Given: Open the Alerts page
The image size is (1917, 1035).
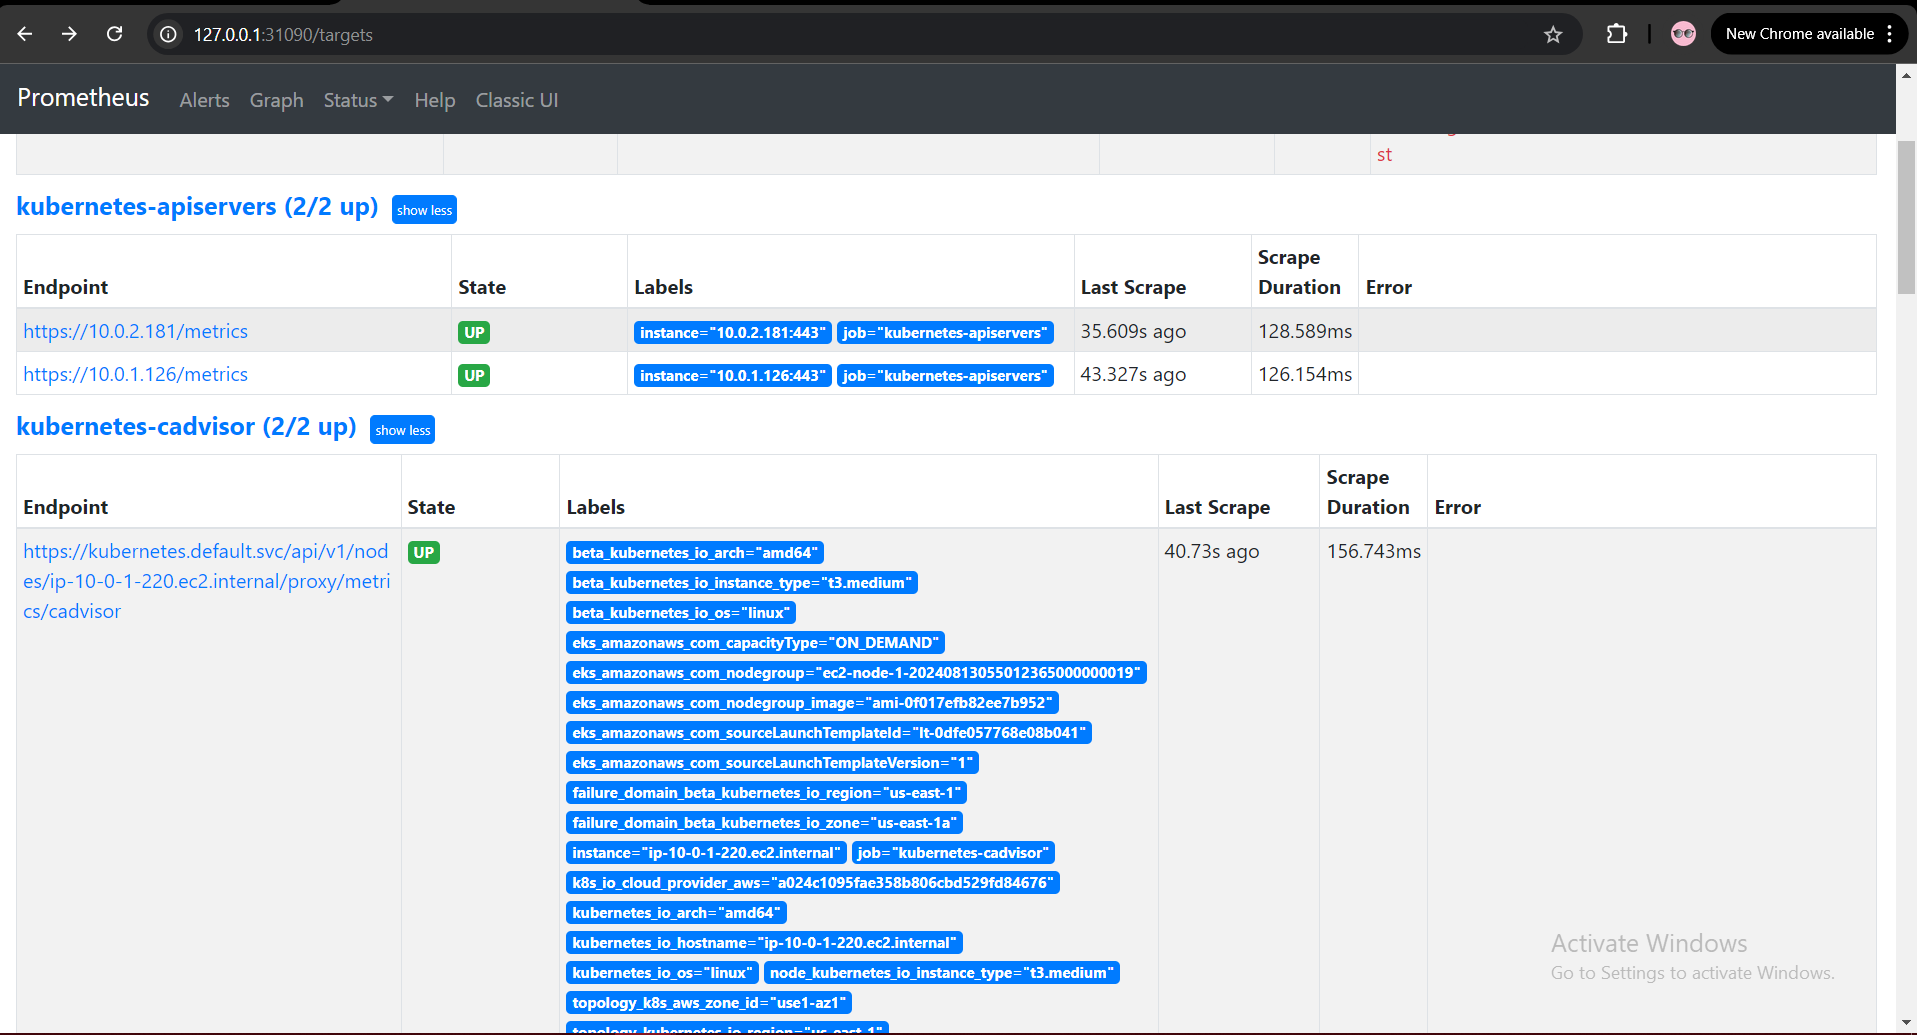Looking at the screenshot, I should click(205, 100).
